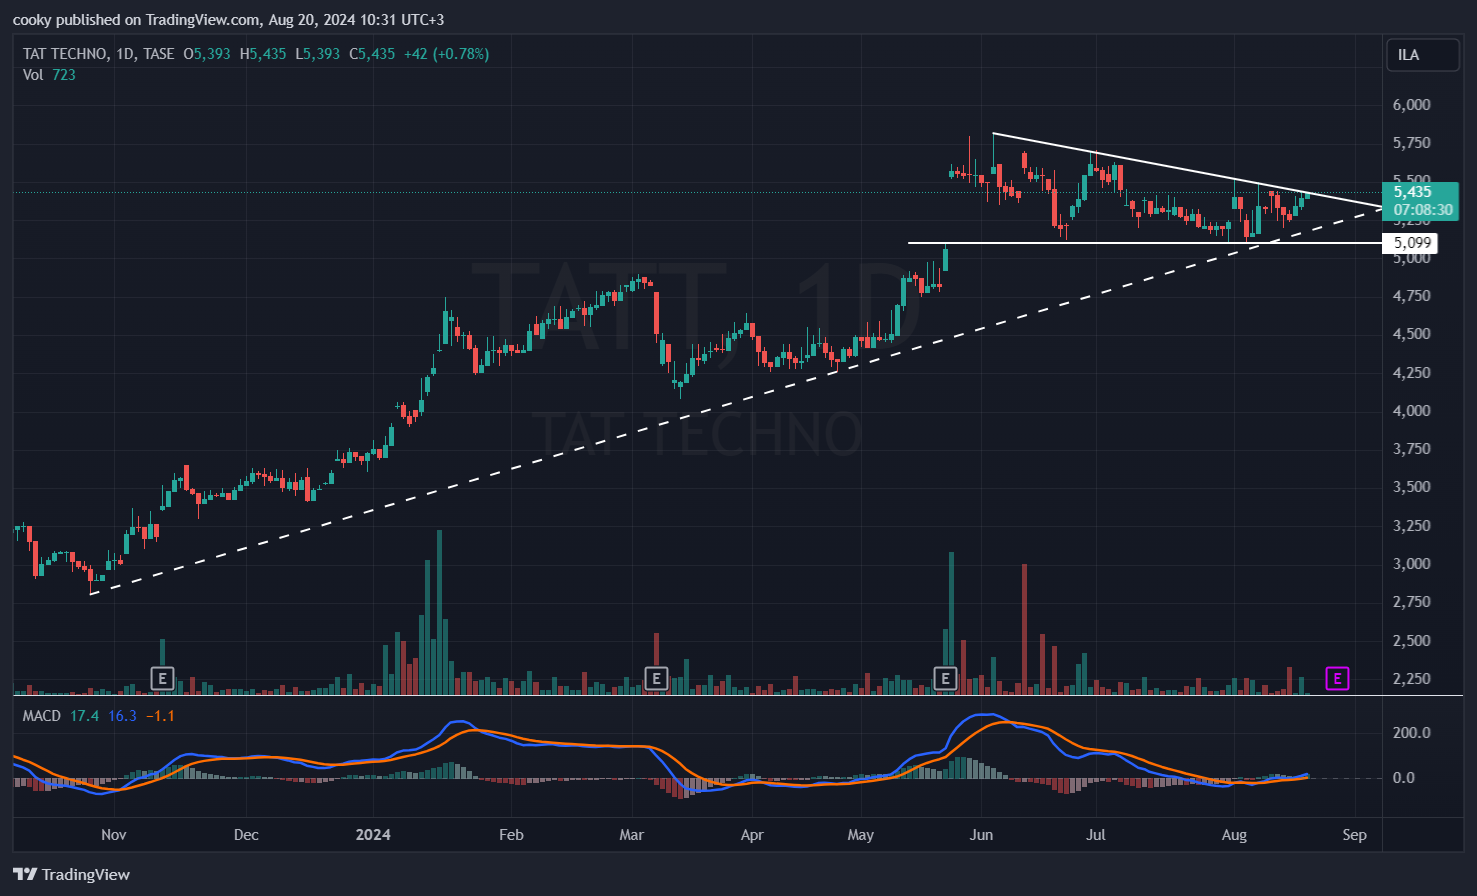
Task: Click the 2024 label on time axis
Action: [373, 835]
